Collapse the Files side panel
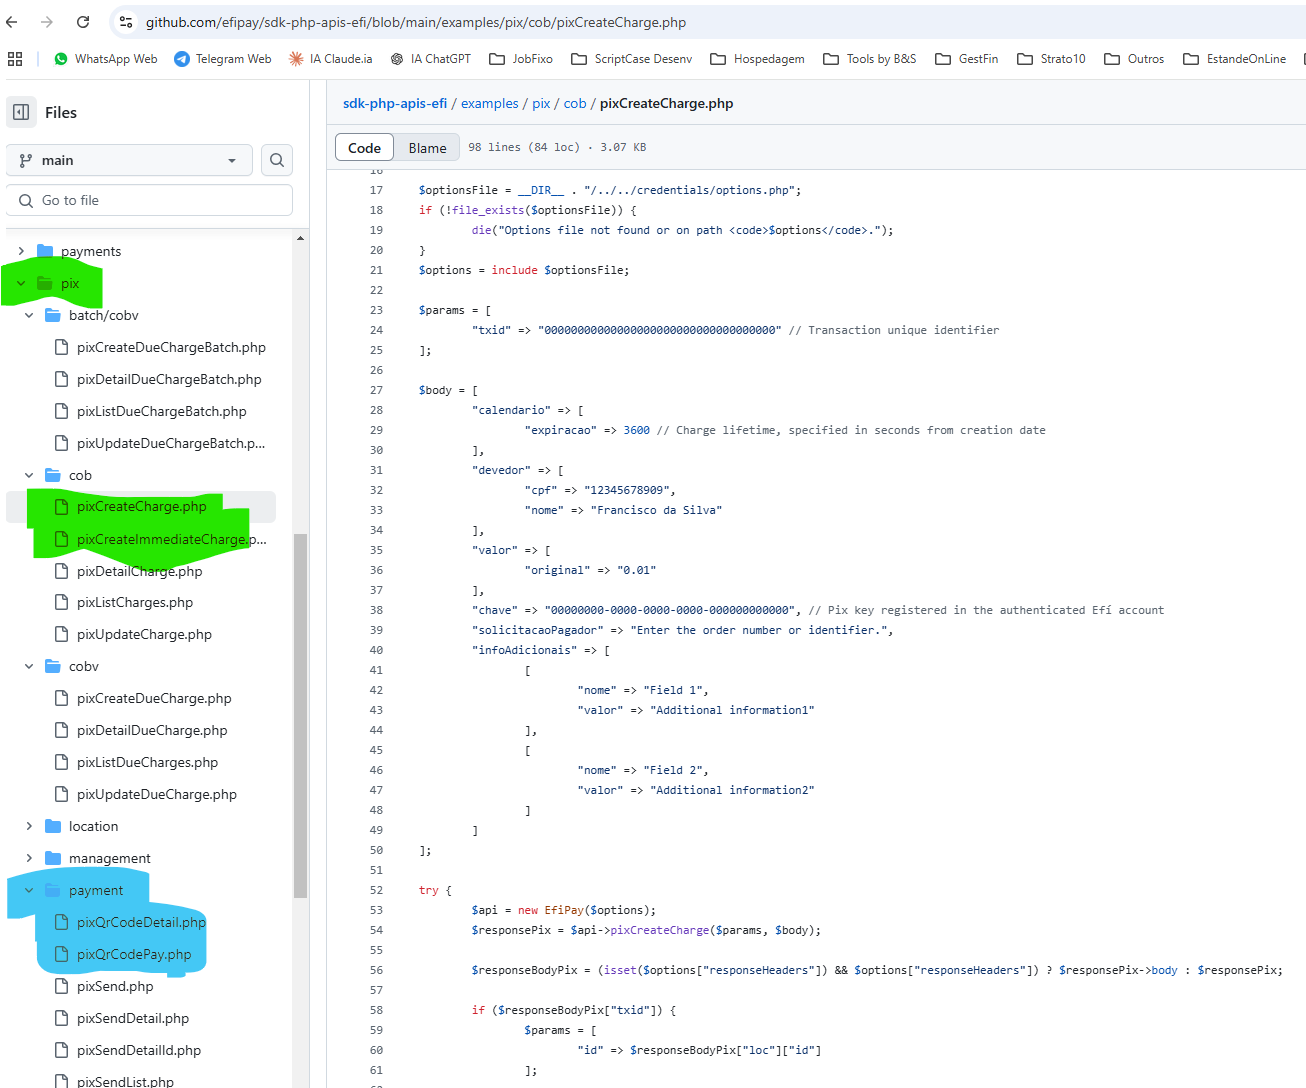 tap(21, 112)
